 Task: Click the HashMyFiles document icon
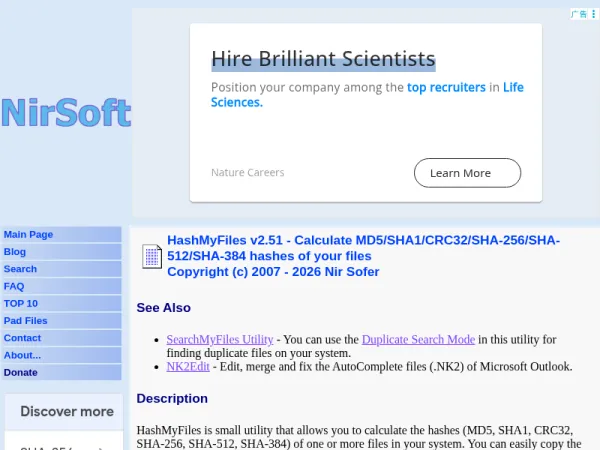pyautogui.click(x=152, y=256)
